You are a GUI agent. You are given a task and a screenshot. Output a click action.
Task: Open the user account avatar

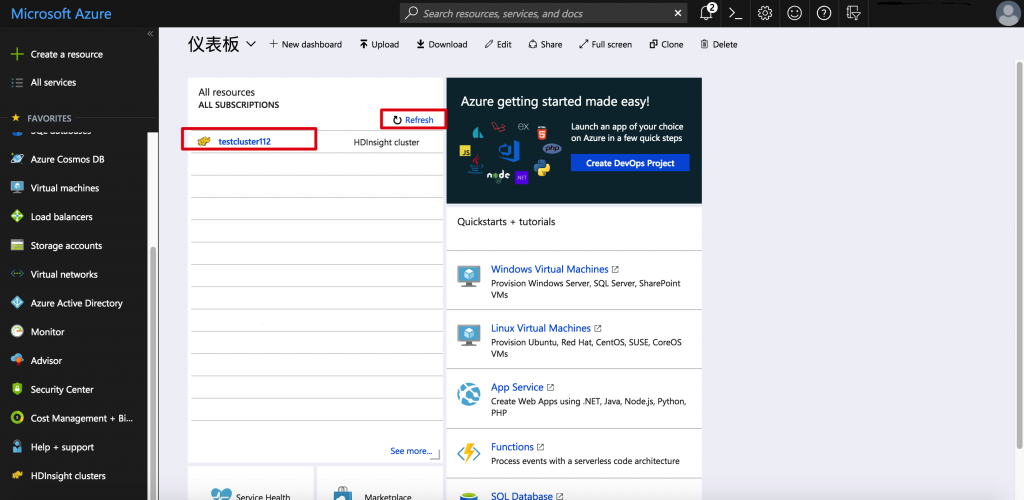1008,14
